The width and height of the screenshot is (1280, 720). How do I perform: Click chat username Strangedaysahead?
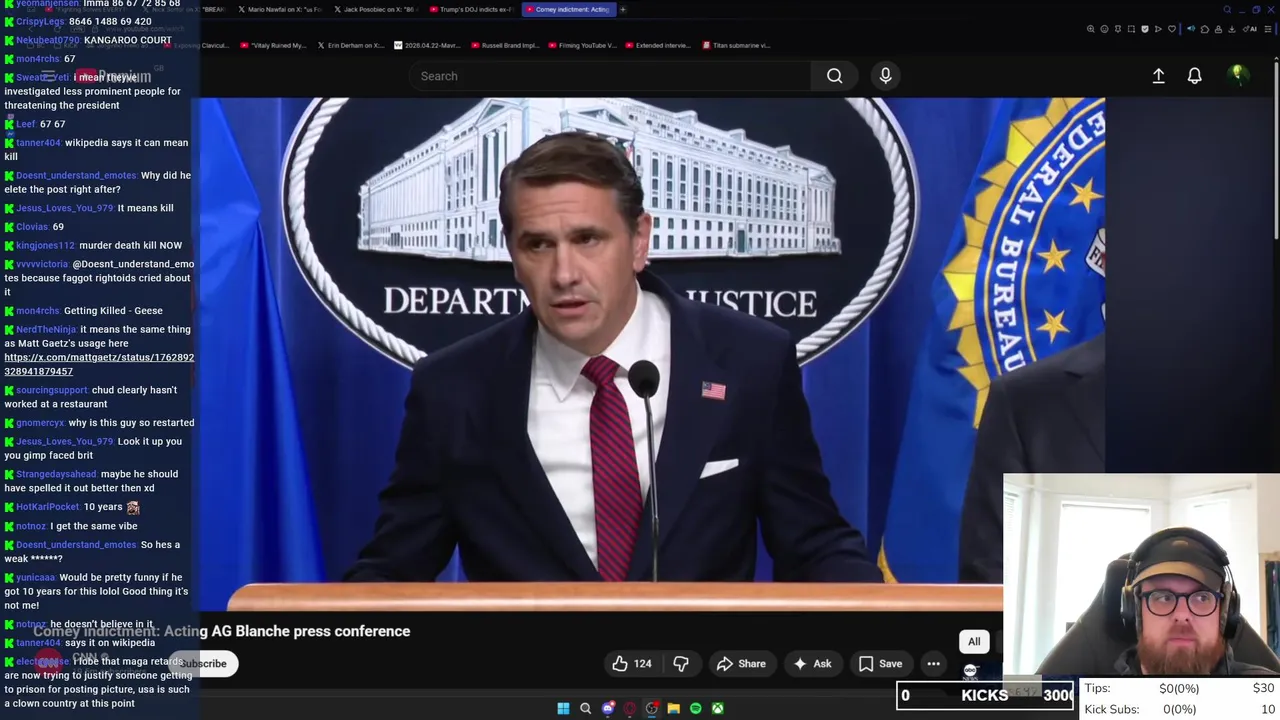pos(56,474)
